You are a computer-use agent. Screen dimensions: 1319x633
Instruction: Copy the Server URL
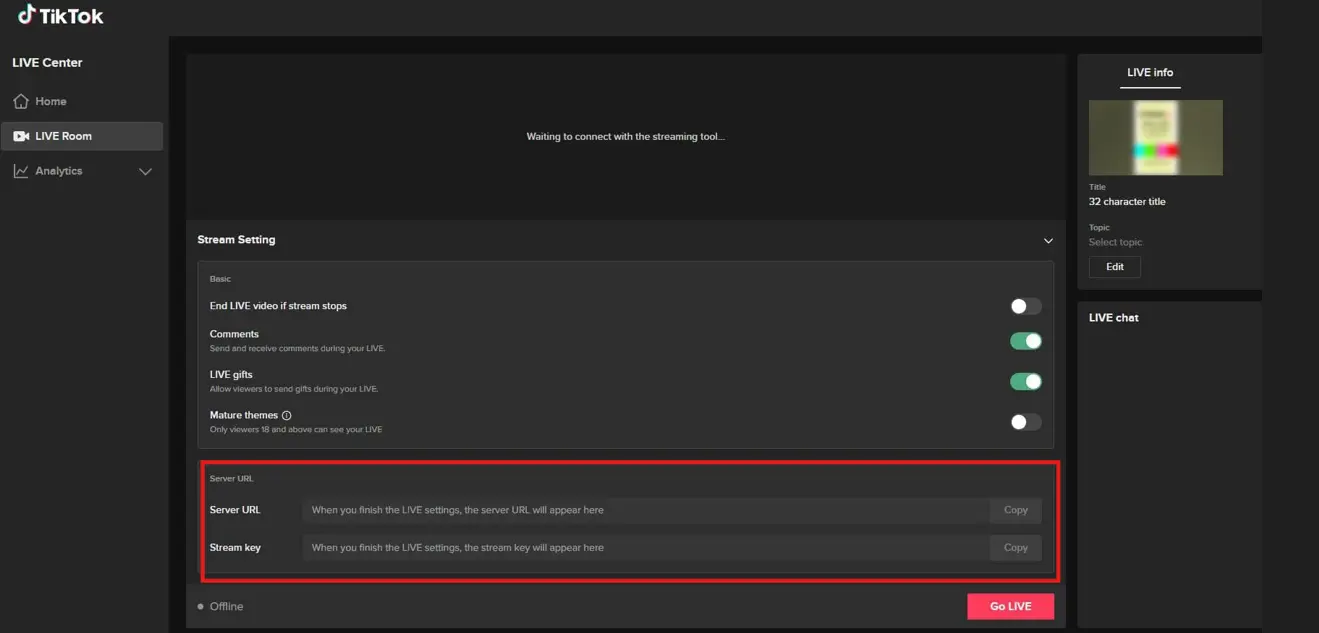click(1015, 510)
